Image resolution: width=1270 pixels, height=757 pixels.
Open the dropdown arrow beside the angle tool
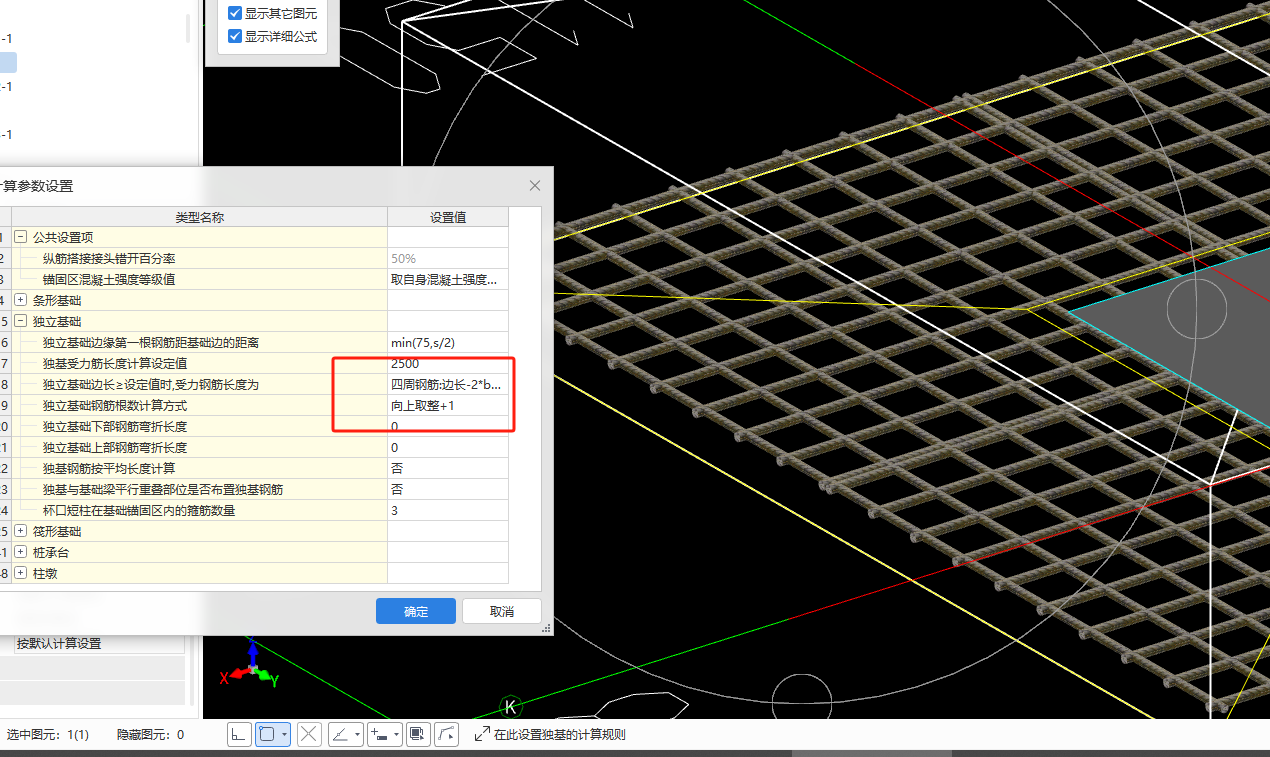(x=357, y=734)
